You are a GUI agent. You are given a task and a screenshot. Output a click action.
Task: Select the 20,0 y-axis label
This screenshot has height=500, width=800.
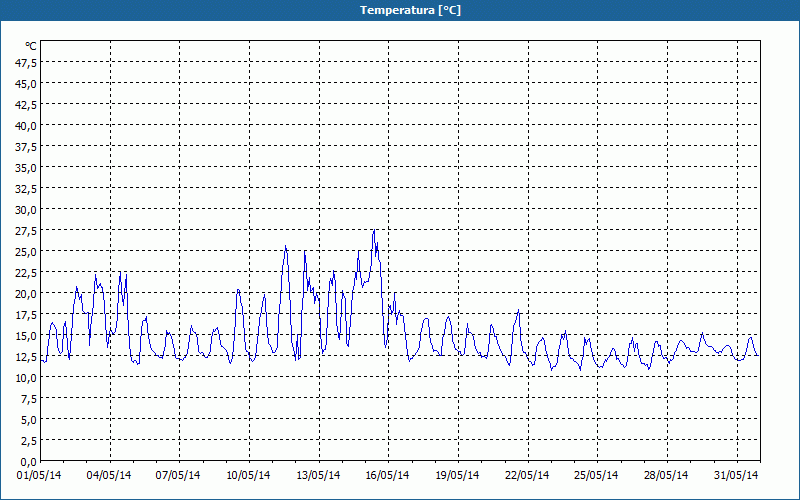pos(27,294)
